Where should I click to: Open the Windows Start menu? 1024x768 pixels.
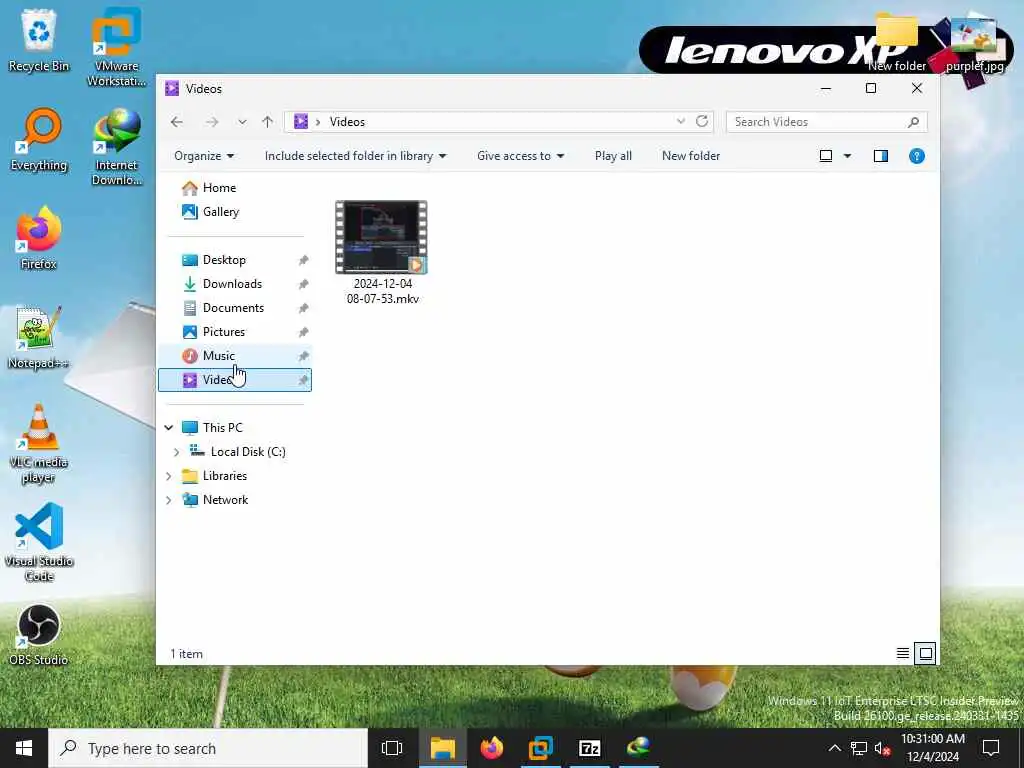tap(24, 748)
